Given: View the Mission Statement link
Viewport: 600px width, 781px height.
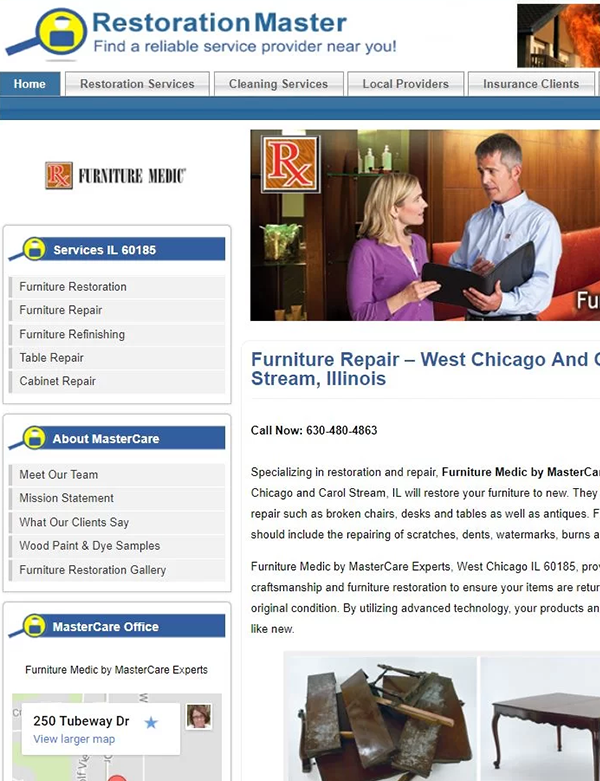Looking at the screenshot, I should pos(117,498).
